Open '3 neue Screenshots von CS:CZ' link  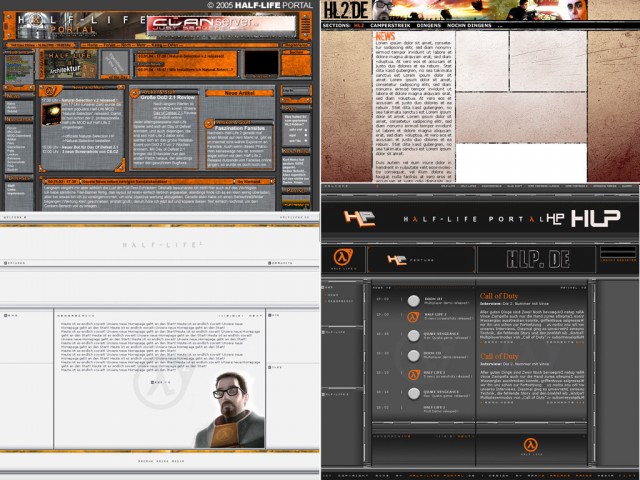(90, 151)
